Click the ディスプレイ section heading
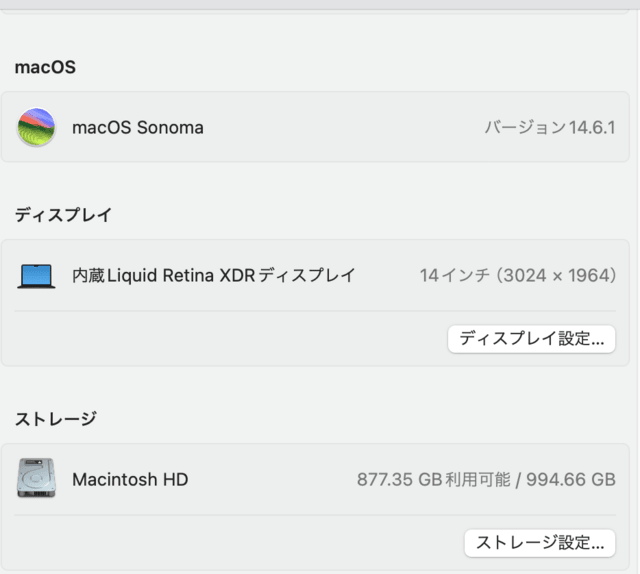 tap(63, 215)
